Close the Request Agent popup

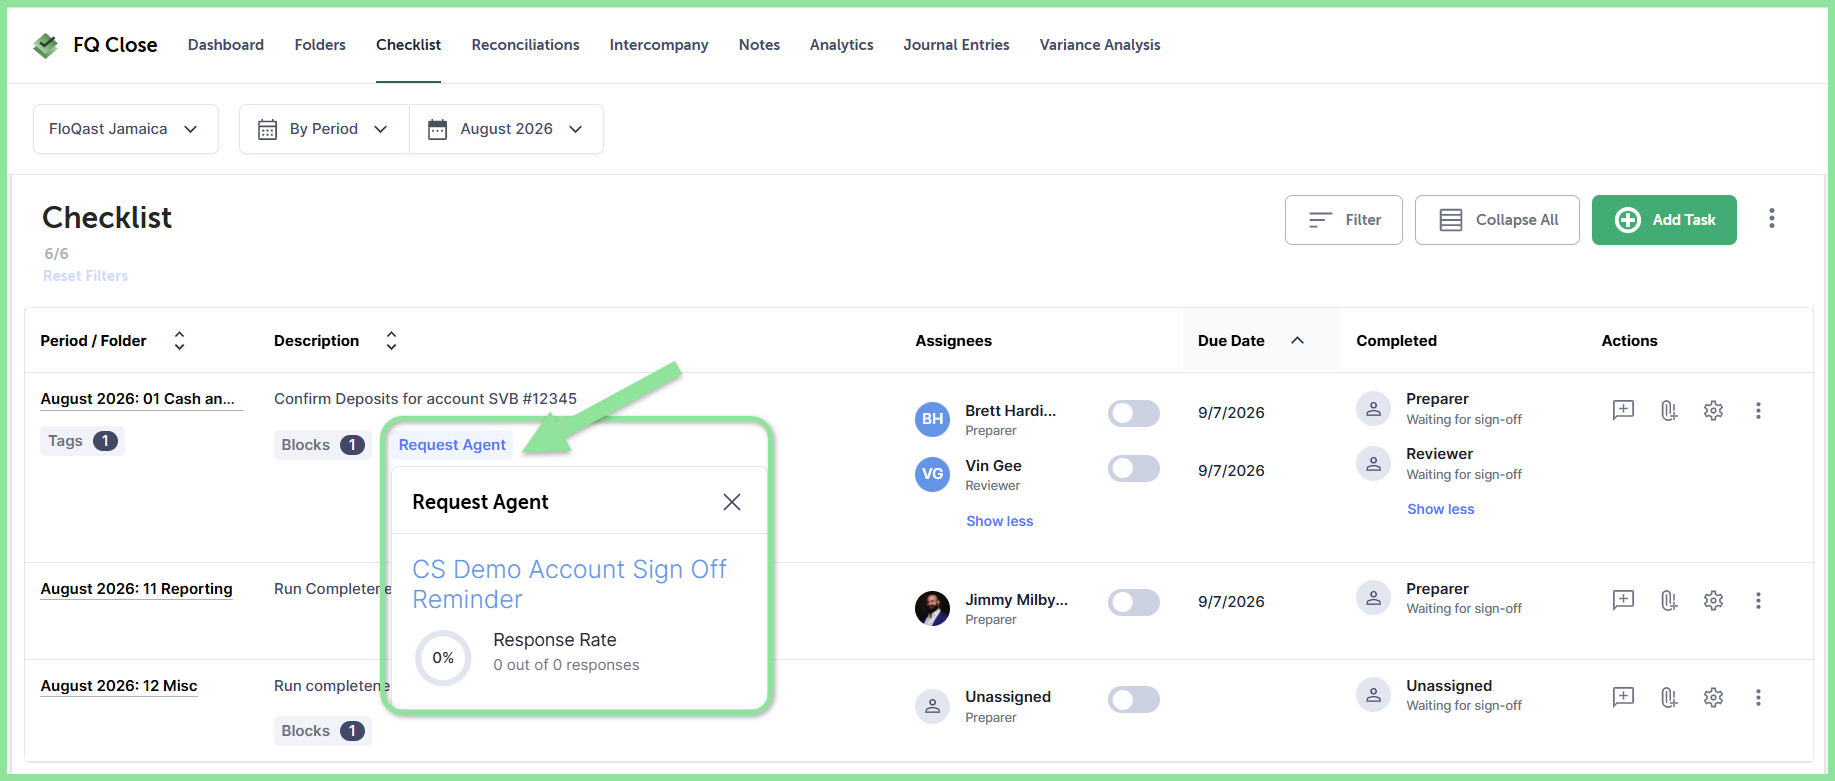click(732, 502)
